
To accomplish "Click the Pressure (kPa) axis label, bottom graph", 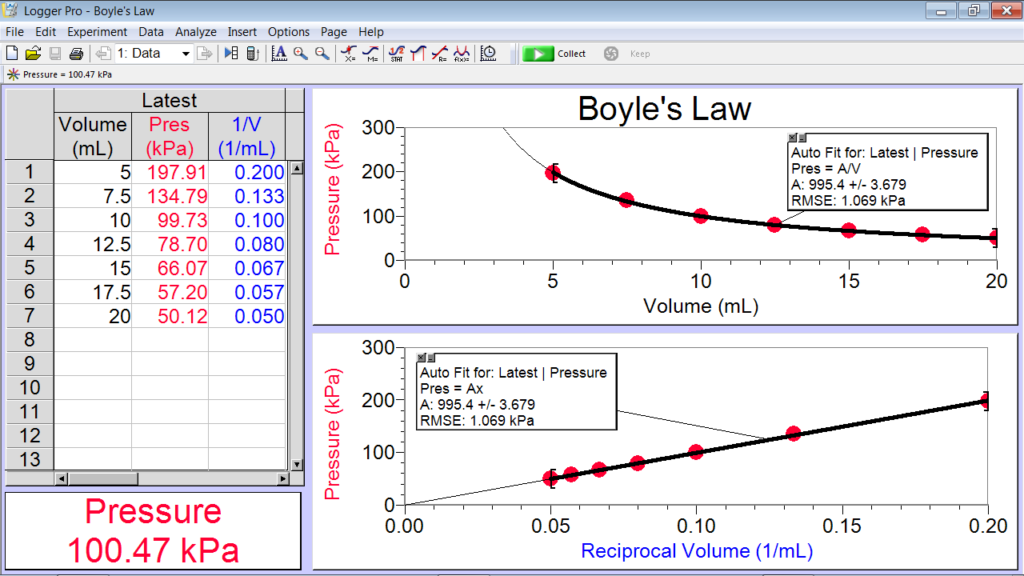I will click(332, 434).
